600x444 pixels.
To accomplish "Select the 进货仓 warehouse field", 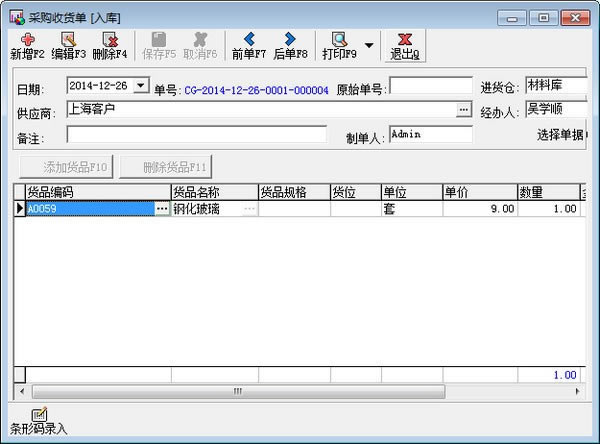I will [x=556, y=86].
